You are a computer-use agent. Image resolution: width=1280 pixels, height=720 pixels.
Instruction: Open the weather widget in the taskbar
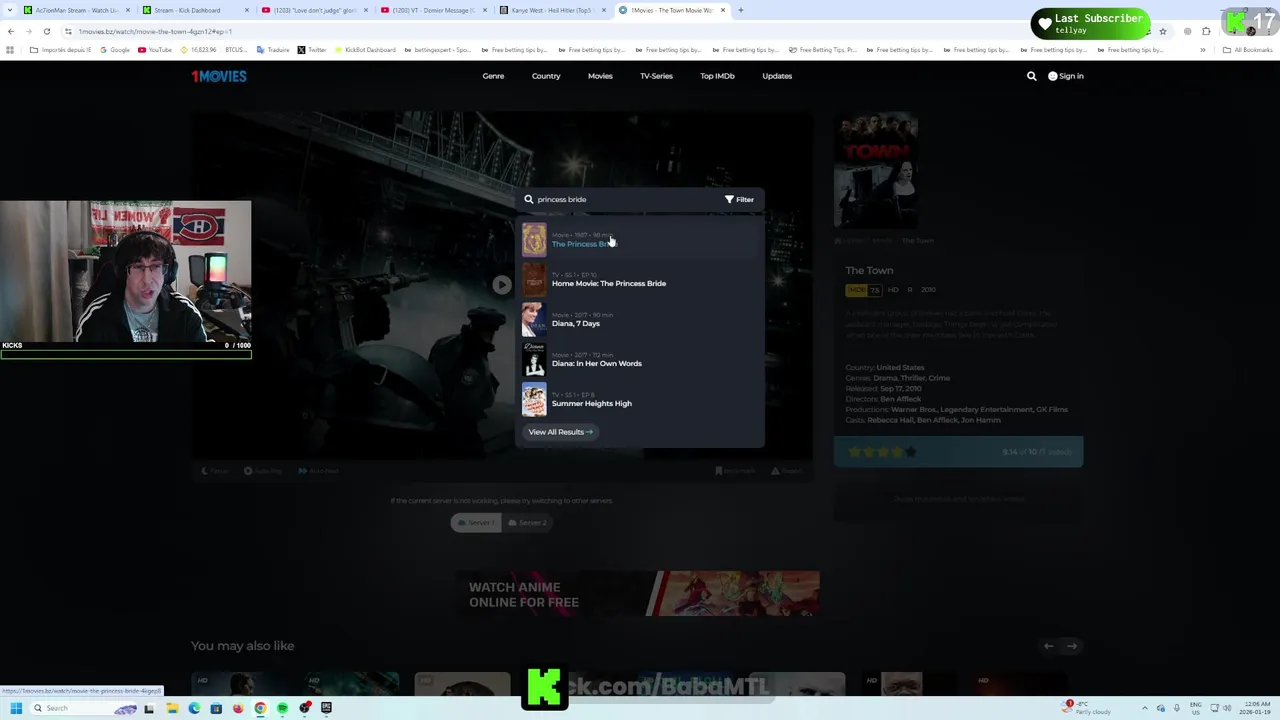click(x=1088, y=708)
